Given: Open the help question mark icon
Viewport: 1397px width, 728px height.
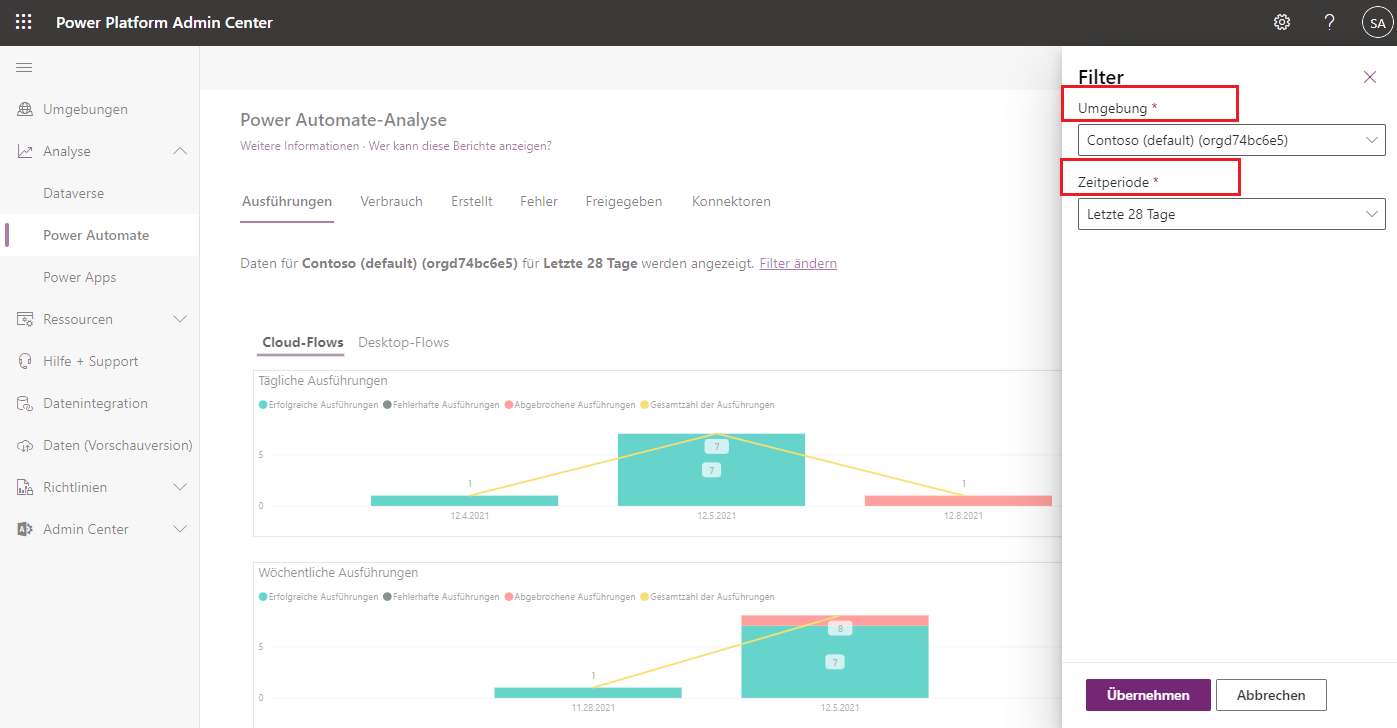Looking at the screenshot, I should tap(1329, 22).
